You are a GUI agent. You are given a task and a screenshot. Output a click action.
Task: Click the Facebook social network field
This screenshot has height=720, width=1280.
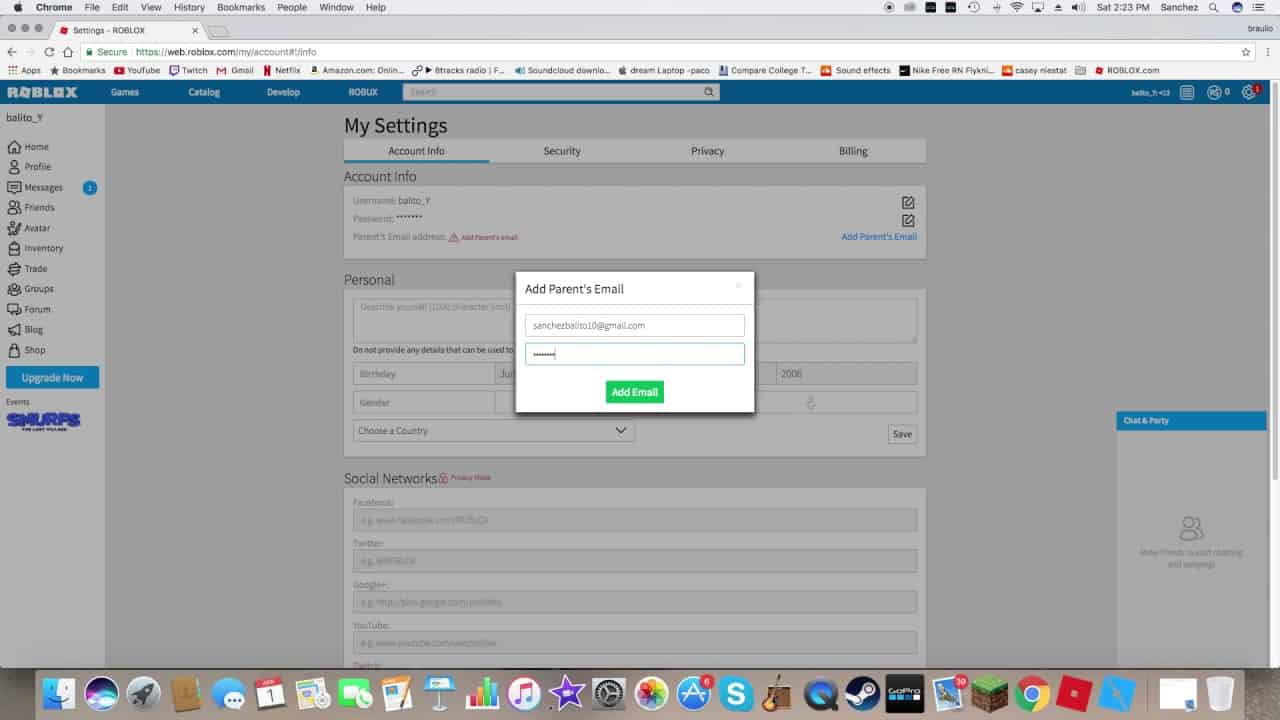634,520
